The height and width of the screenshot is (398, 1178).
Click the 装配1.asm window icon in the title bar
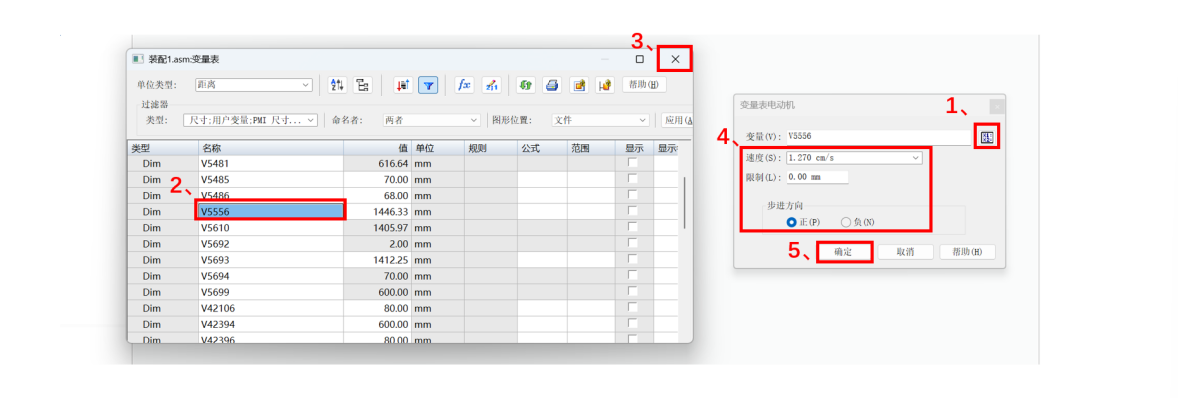pos(137,59)
